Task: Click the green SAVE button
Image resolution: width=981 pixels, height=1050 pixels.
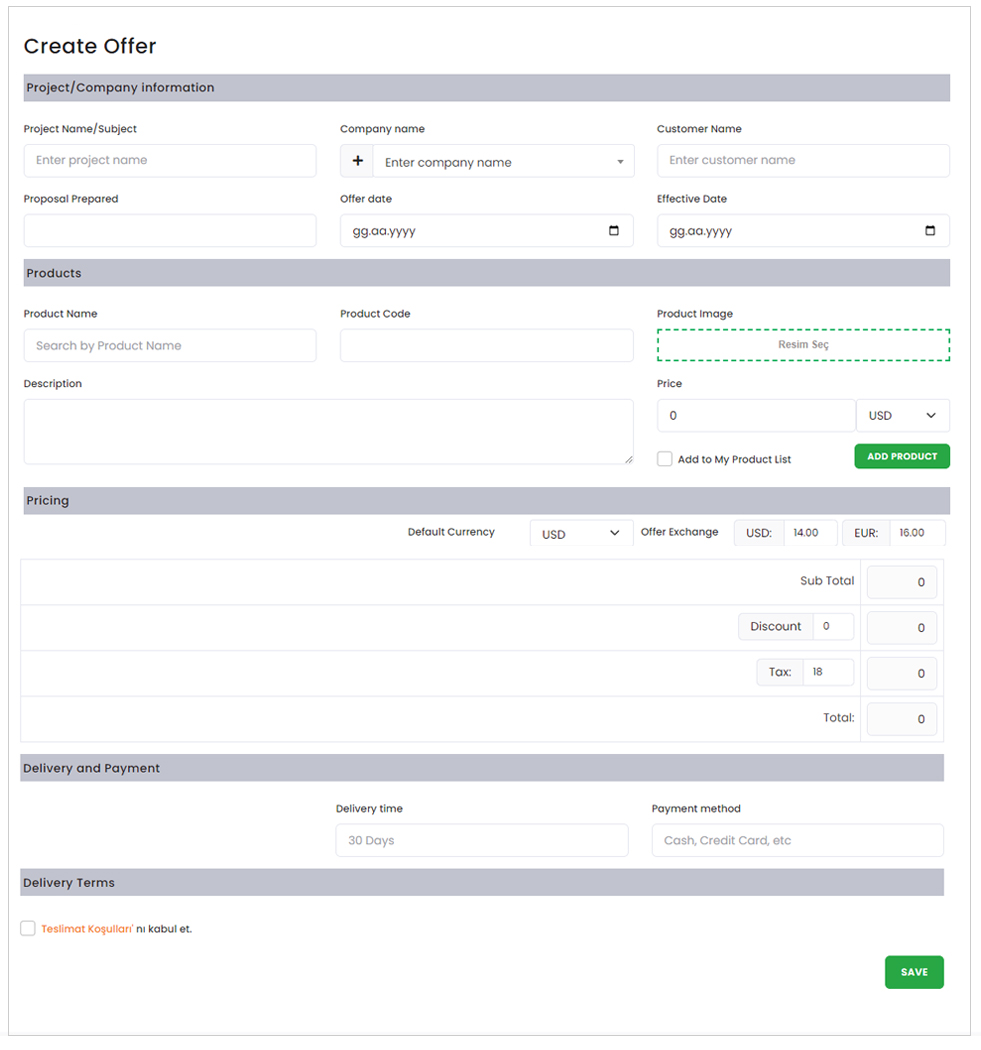Action: [x=913, y=972]
